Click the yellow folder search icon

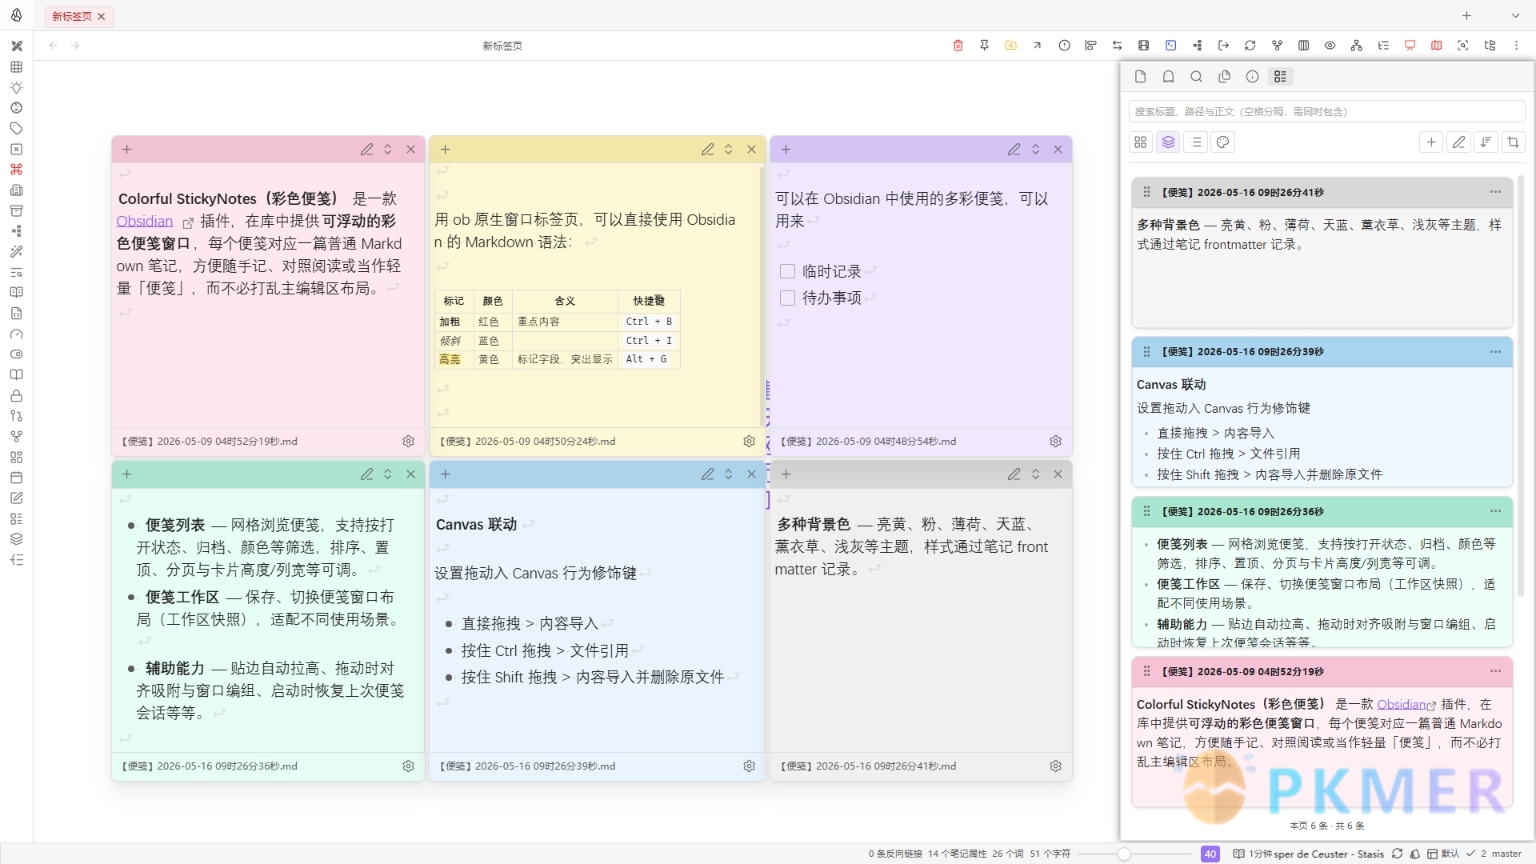(1011, 45)
